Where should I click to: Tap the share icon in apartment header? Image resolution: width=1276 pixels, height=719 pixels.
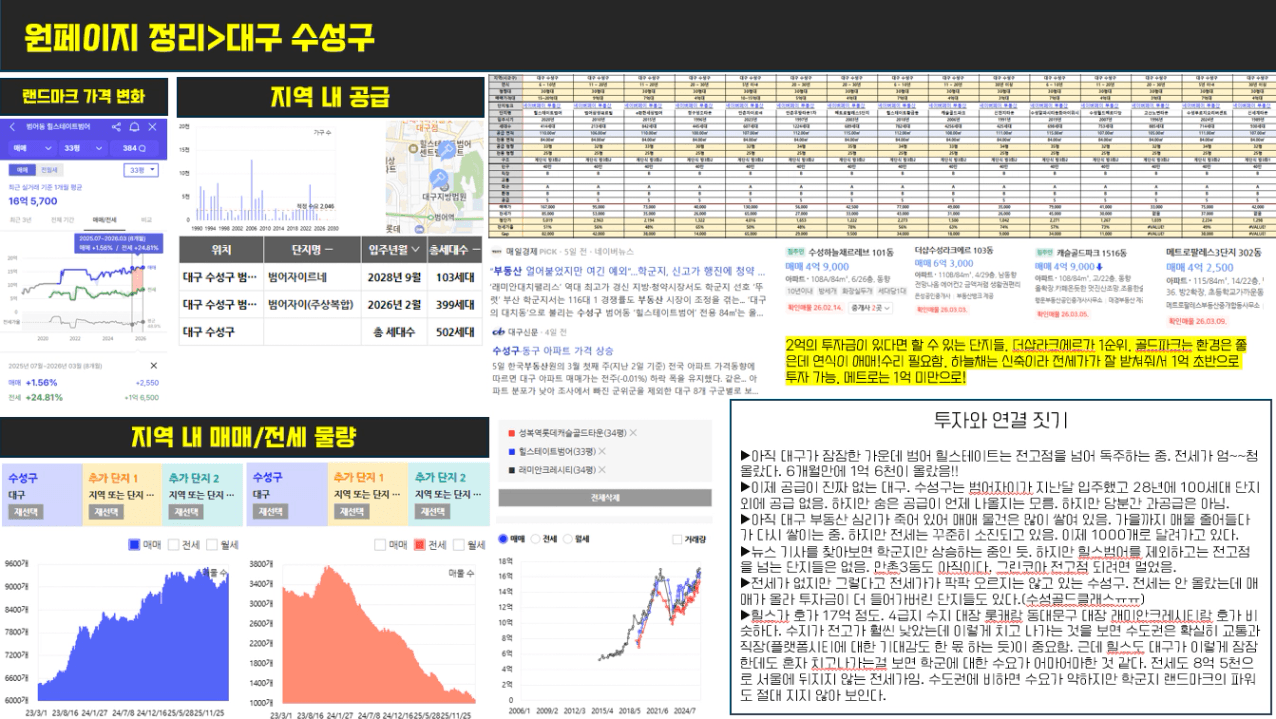click(116, 127)
